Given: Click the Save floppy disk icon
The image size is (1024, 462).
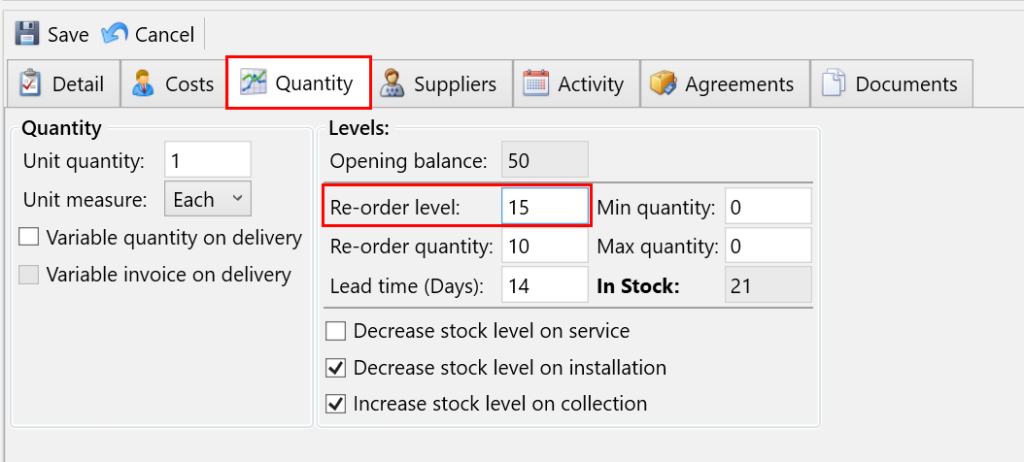Looking at the screenshot, I should (x=28, y=34).
